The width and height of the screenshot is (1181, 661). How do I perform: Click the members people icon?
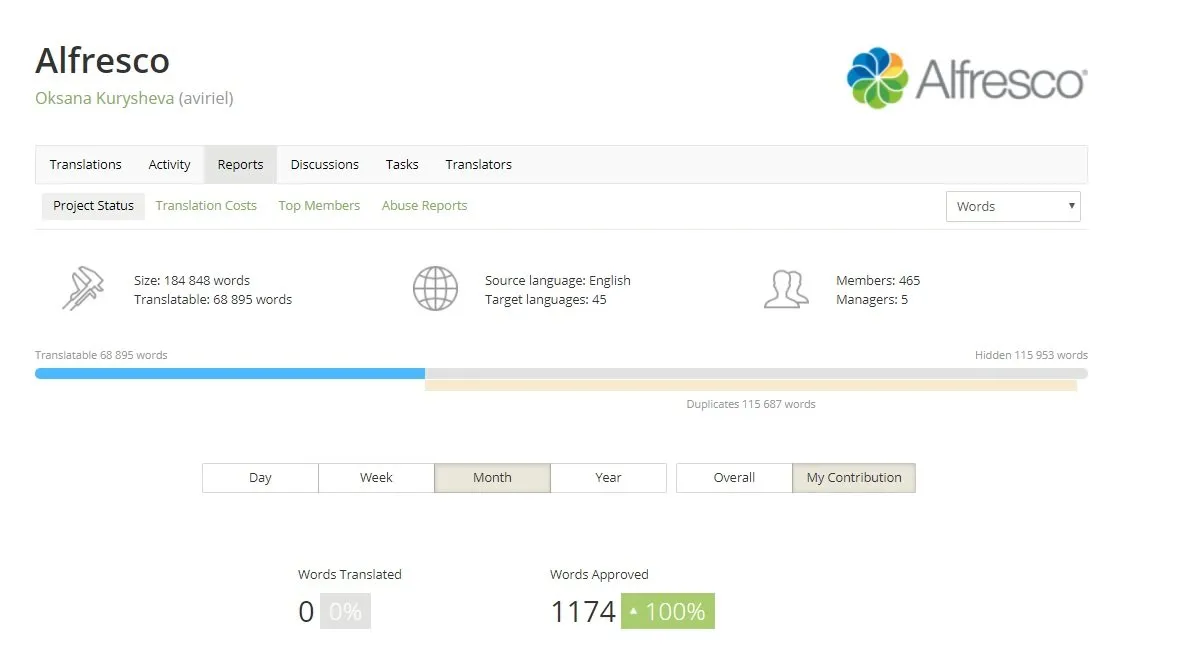click(786, 290)
